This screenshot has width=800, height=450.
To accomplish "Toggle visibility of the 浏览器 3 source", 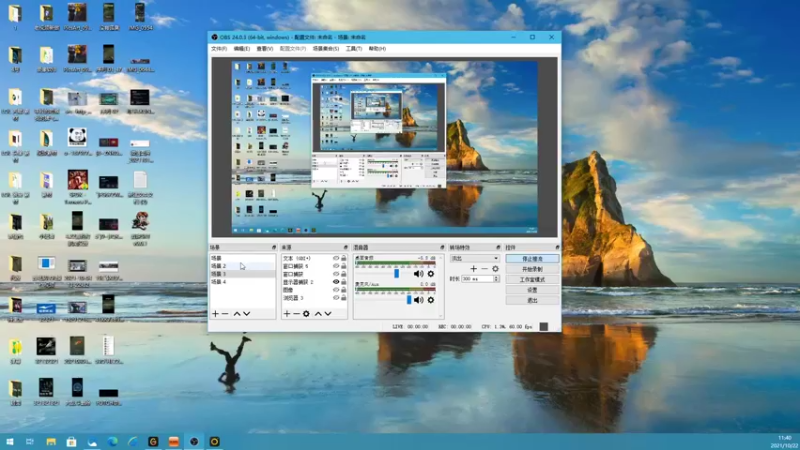I will coord(336,298).
